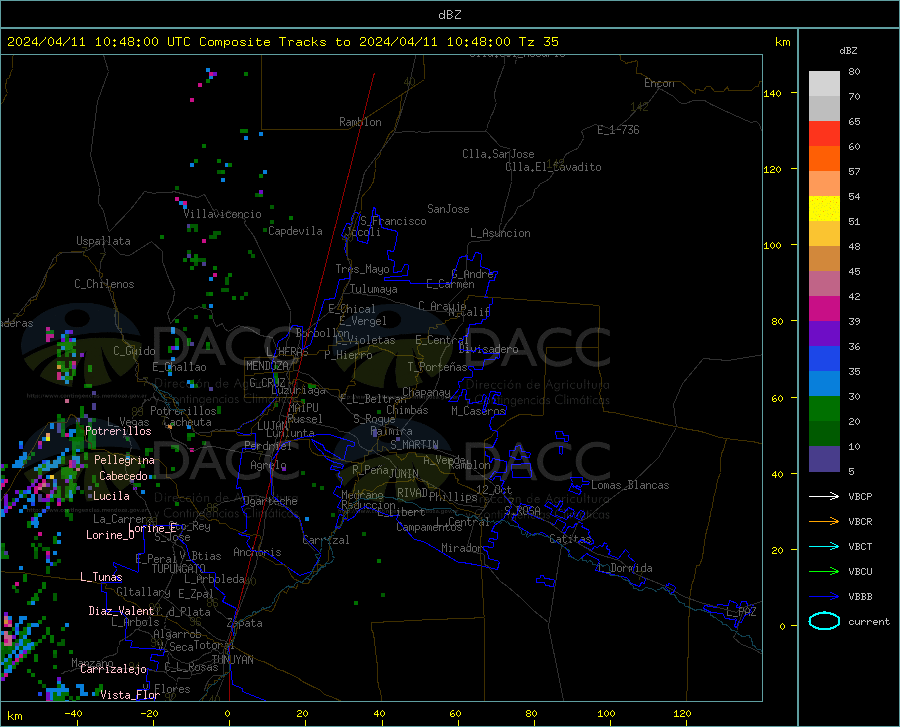Click the Tres_Mayo map label
The width and height of the screenshot is (900, 727).
click(x=363, y=269)
